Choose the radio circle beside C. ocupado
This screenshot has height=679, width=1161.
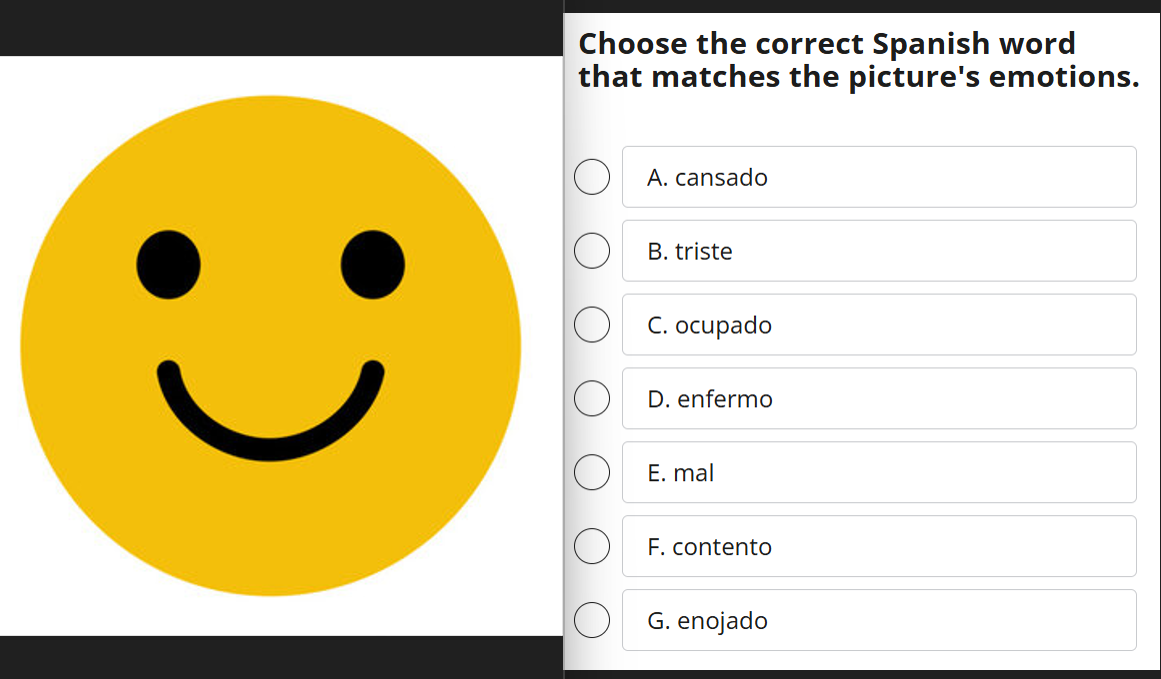592,325
